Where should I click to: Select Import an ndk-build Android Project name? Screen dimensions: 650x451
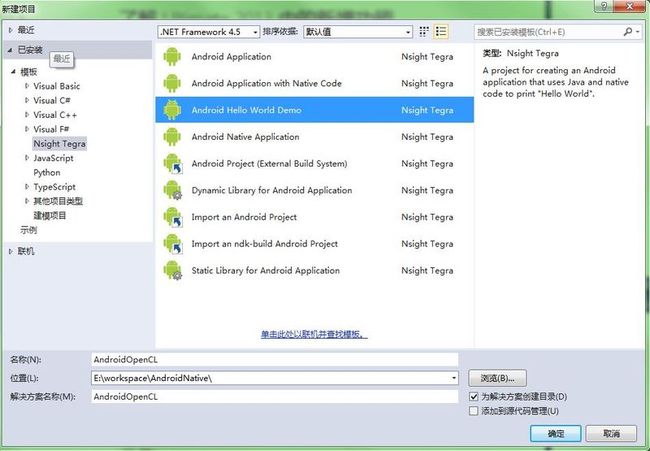pos(264,244)
